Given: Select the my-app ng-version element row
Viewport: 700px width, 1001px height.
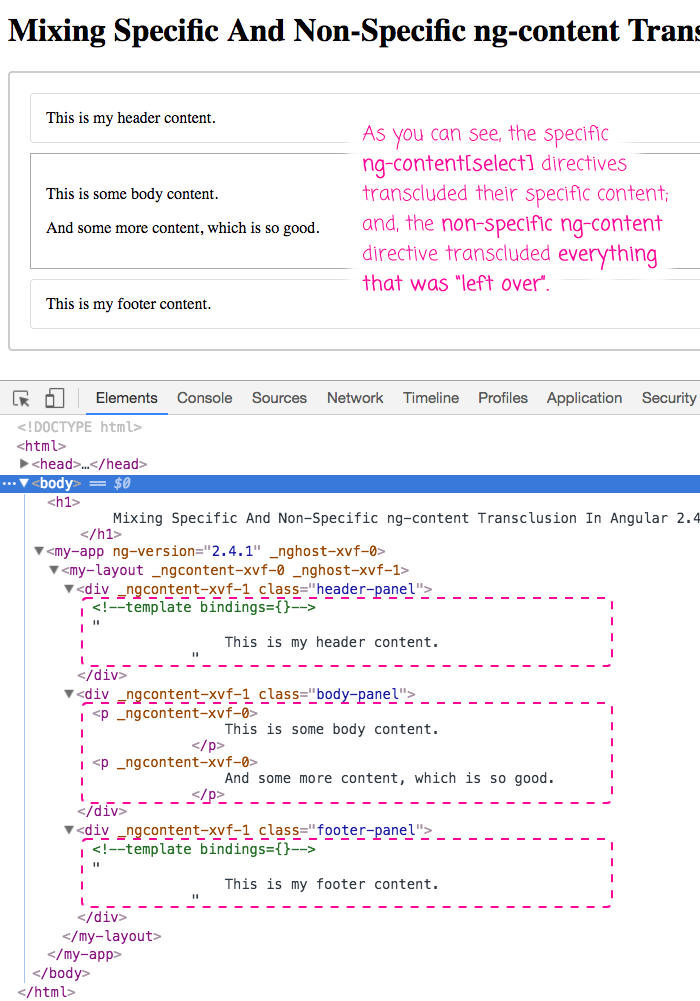Looking at the screenshot, I should [x=216, y=551].
